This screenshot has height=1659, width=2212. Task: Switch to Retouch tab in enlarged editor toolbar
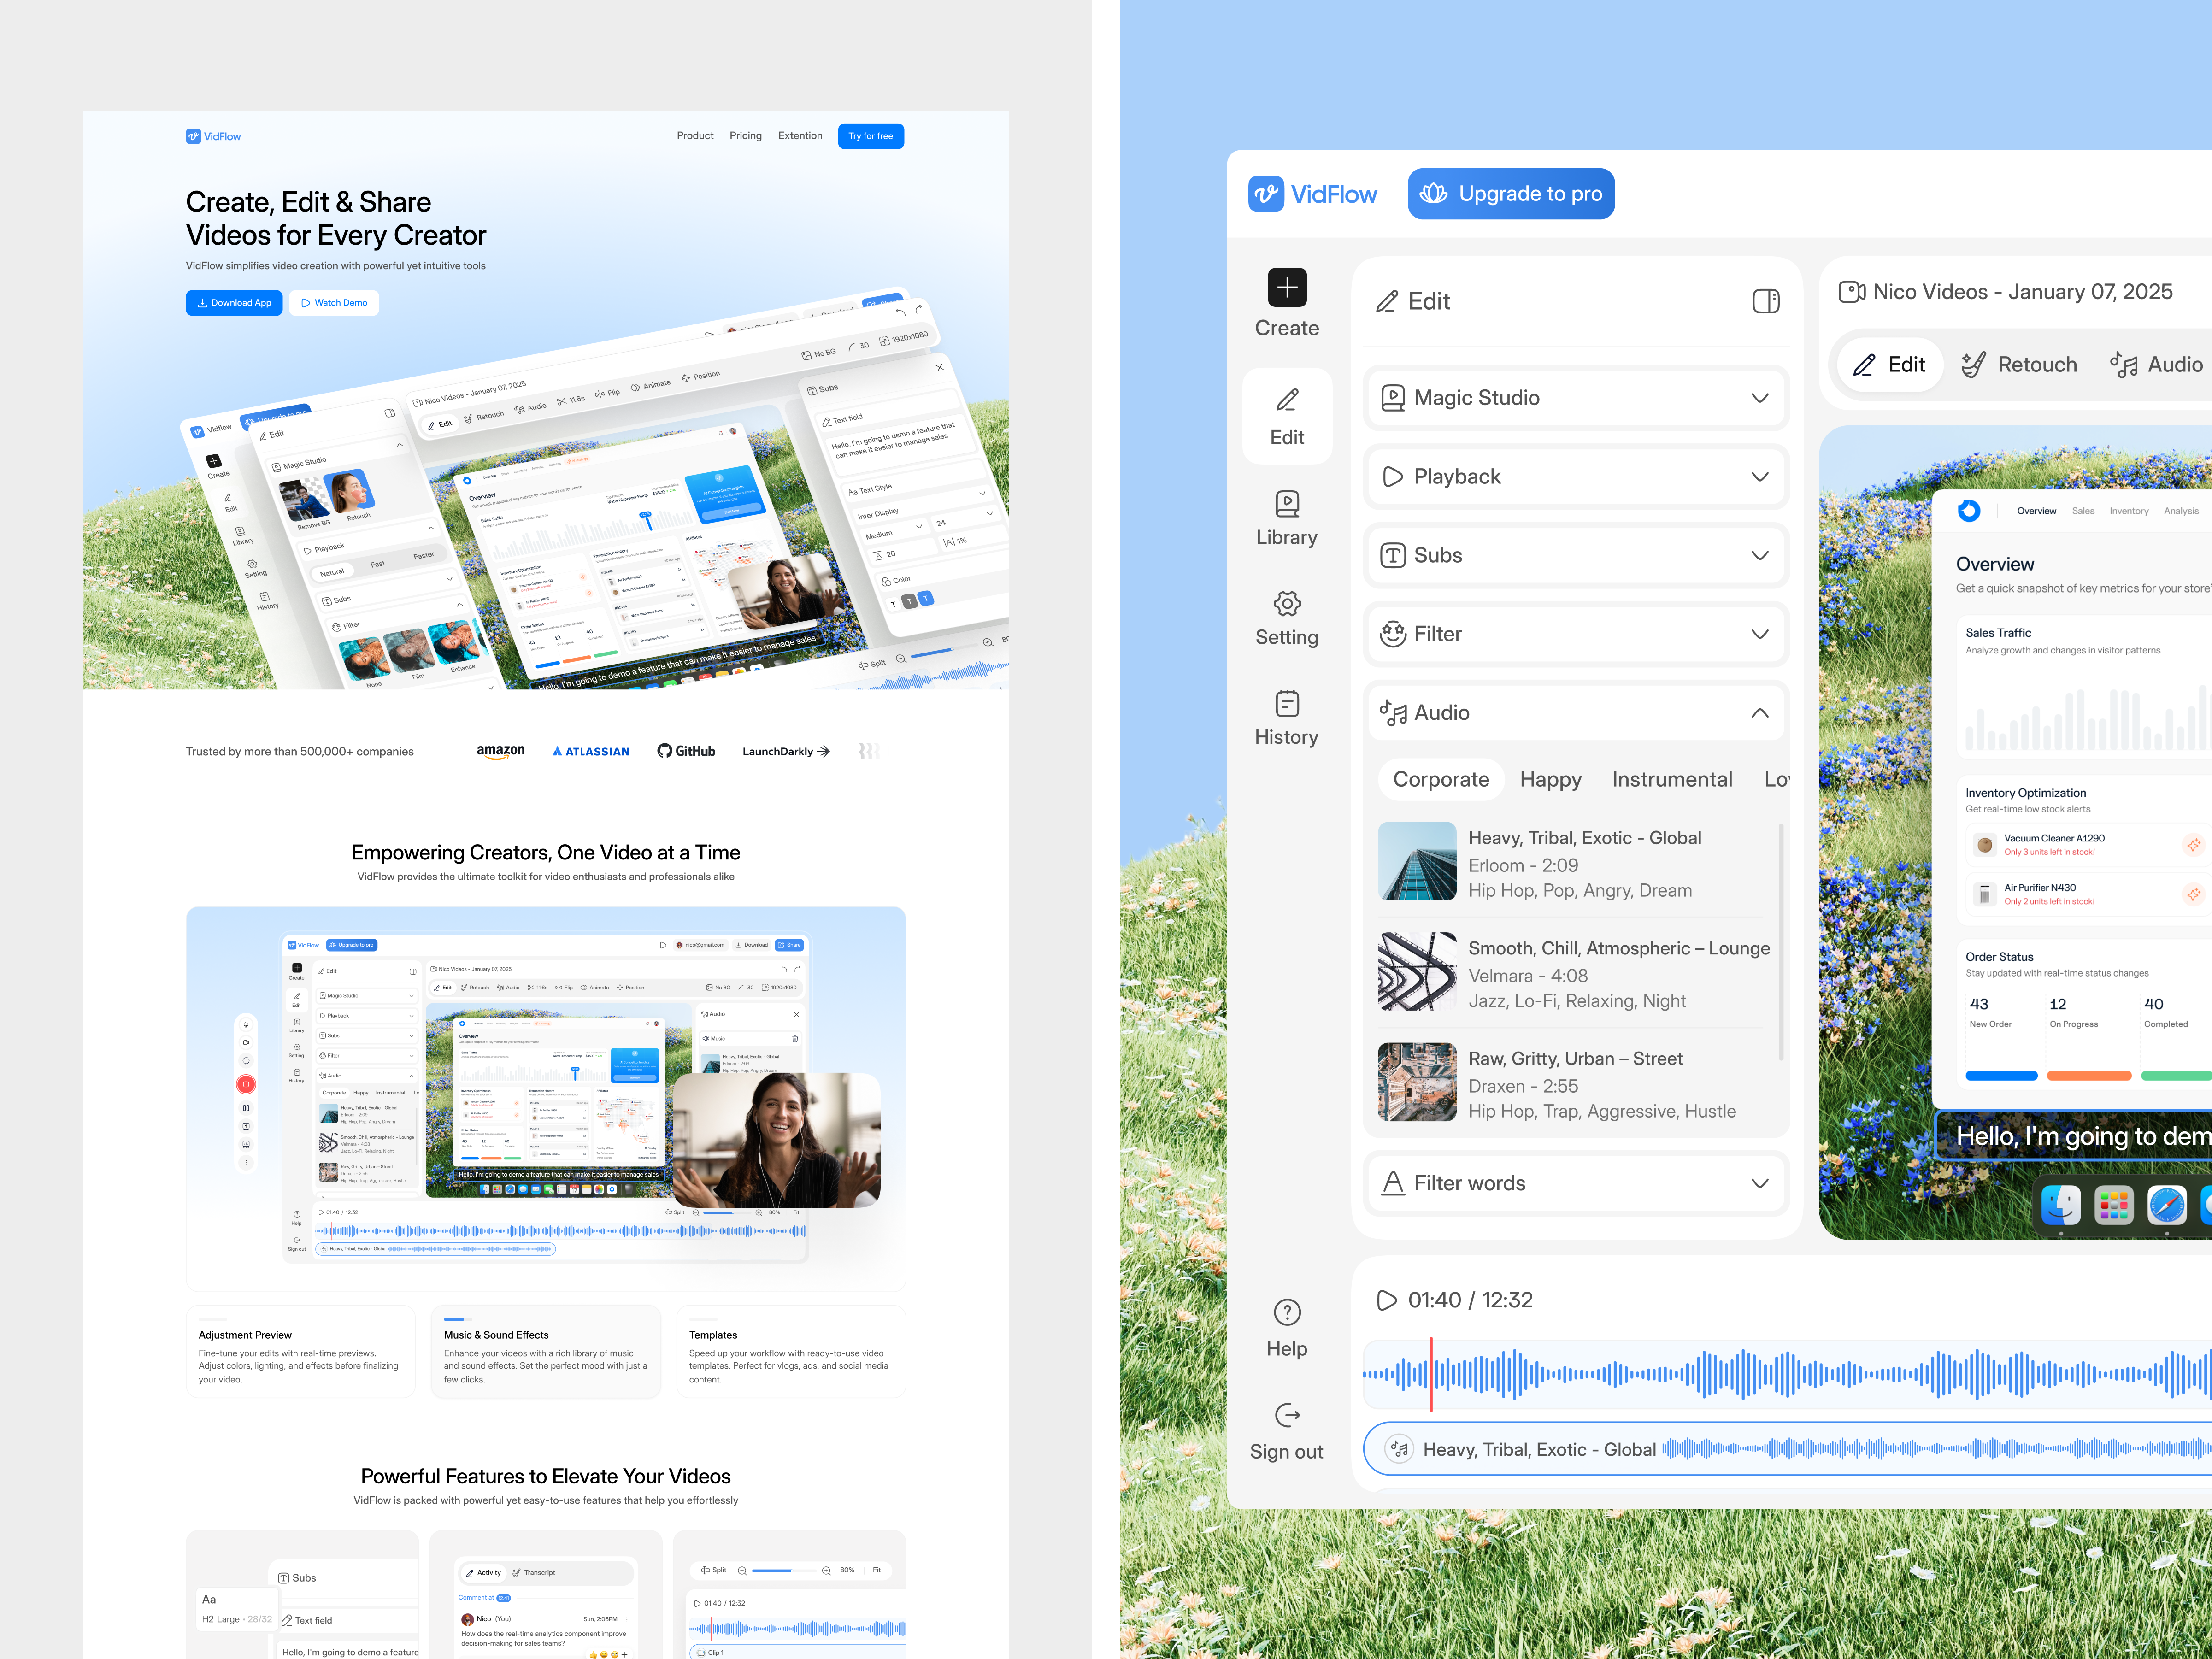coord(2018,365)
